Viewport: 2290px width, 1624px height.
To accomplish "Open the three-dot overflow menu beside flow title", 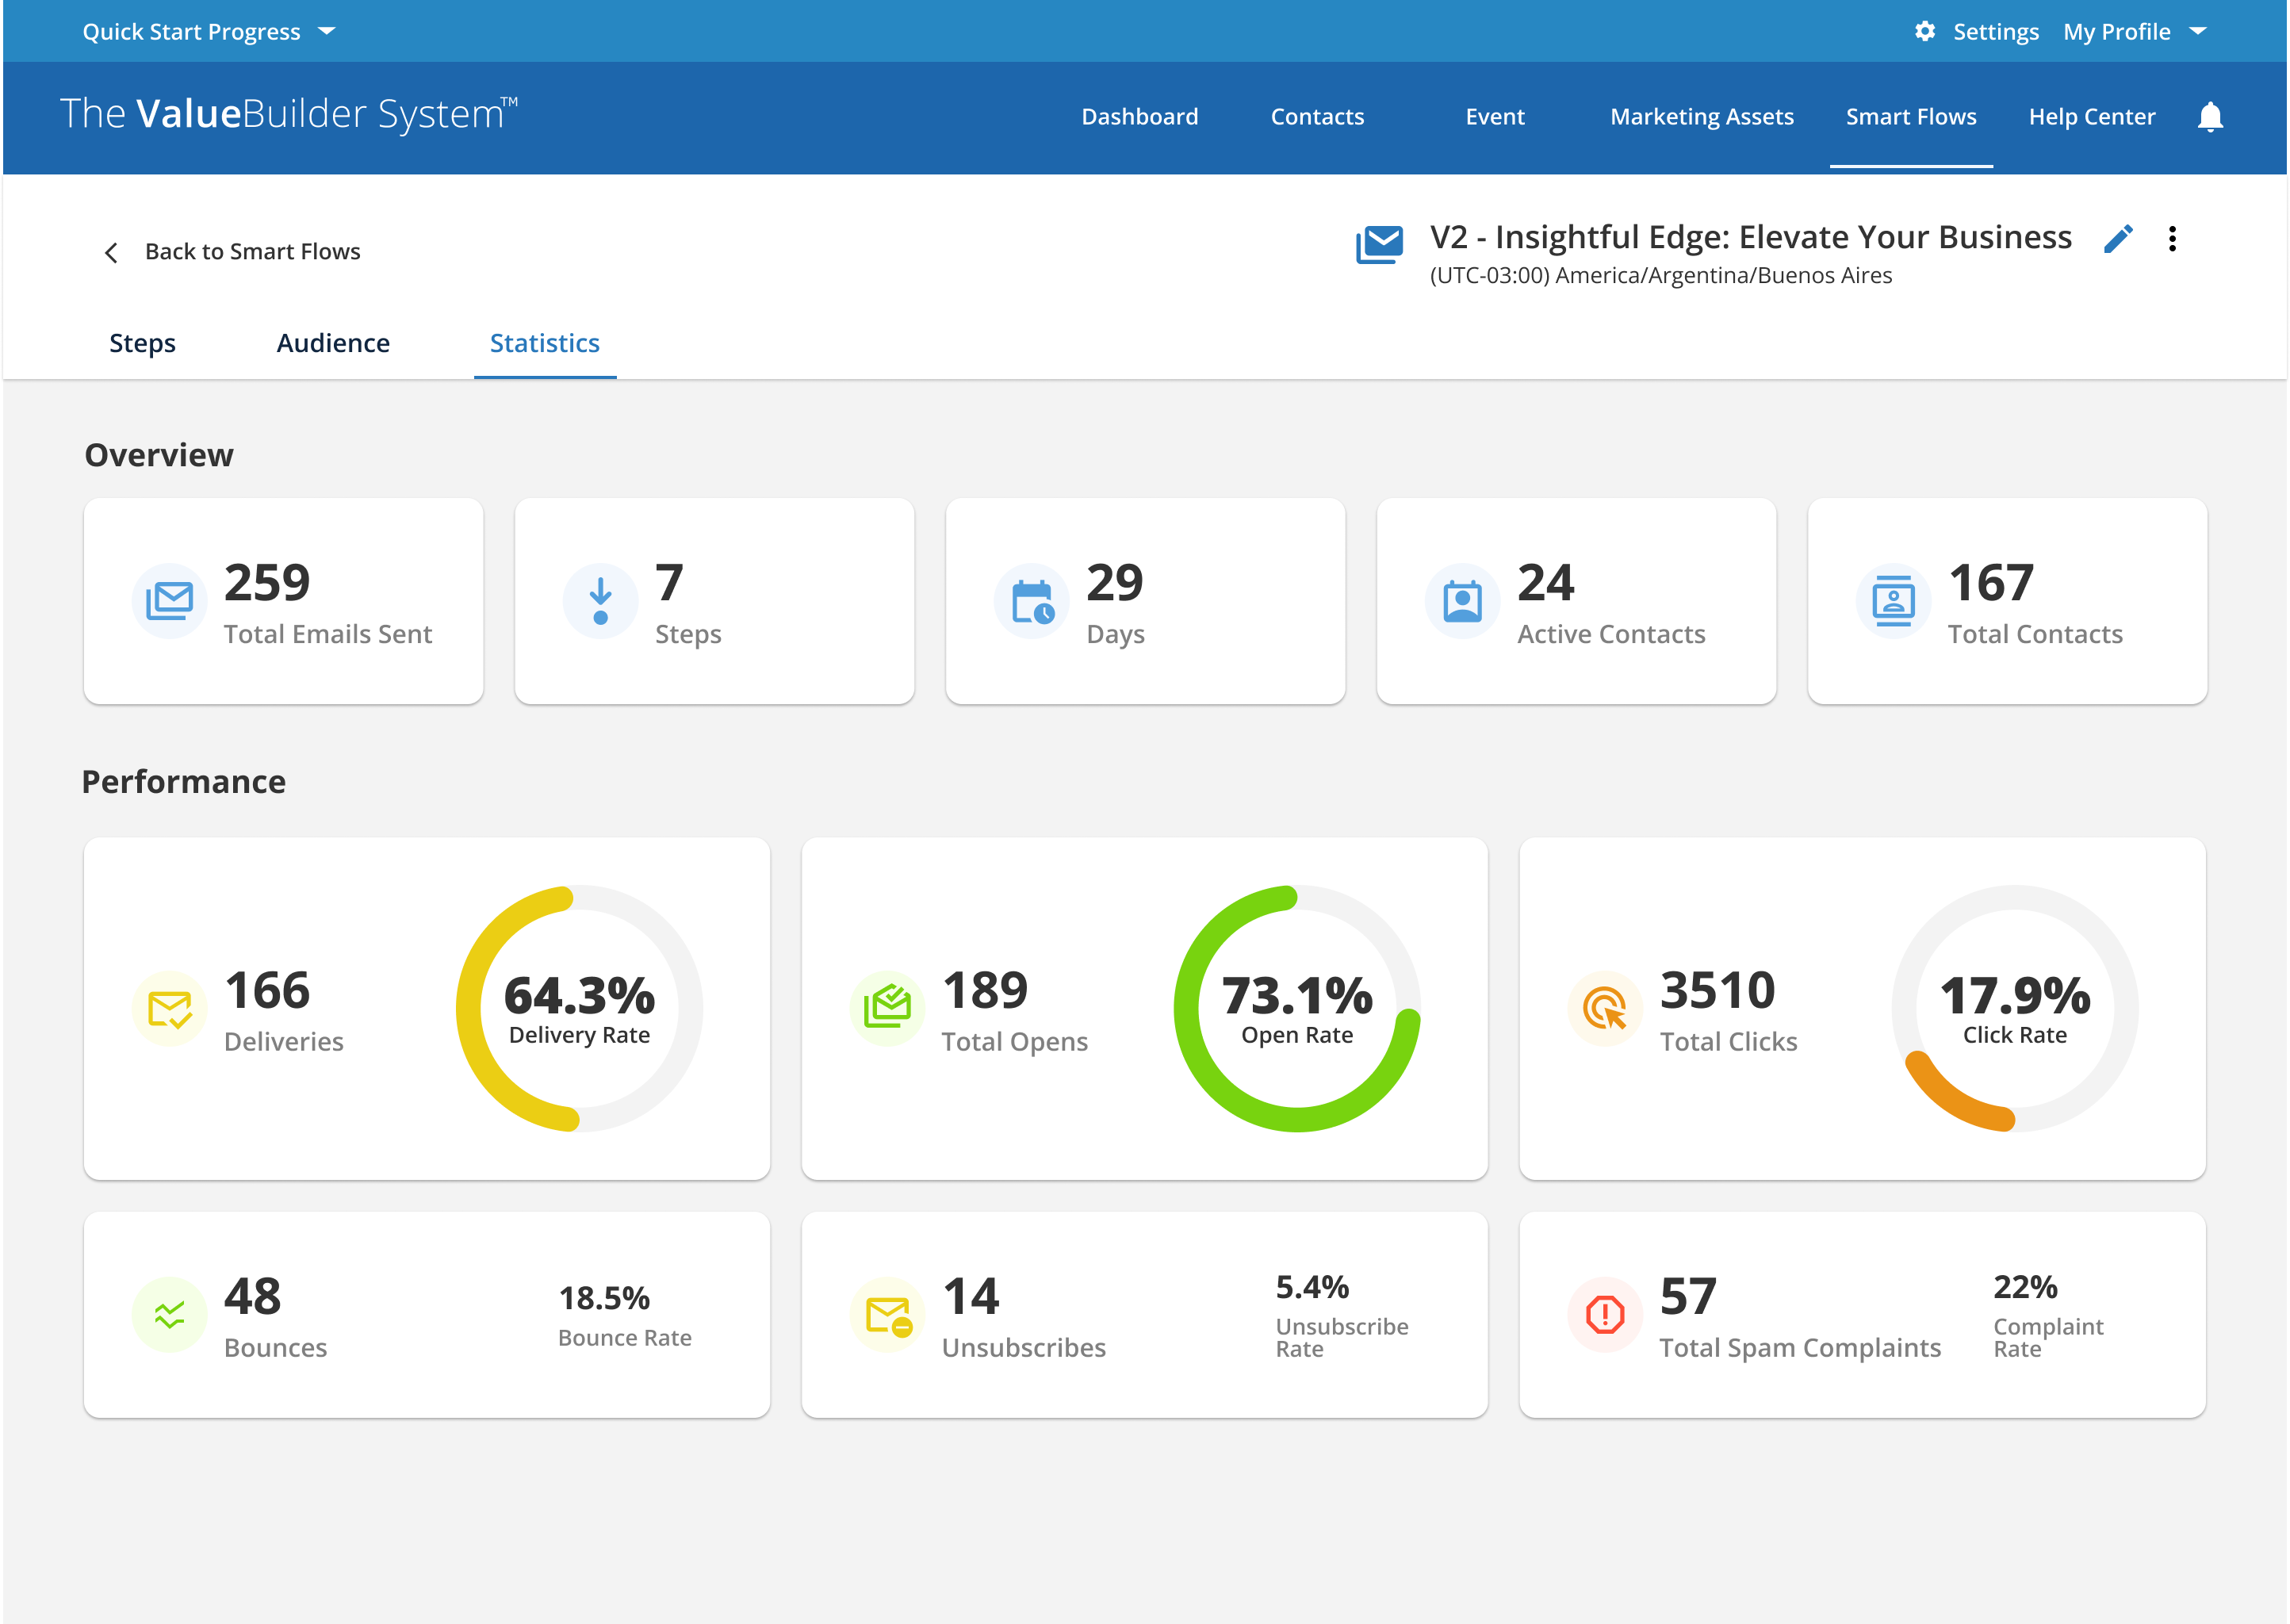I will [2172, 239].
